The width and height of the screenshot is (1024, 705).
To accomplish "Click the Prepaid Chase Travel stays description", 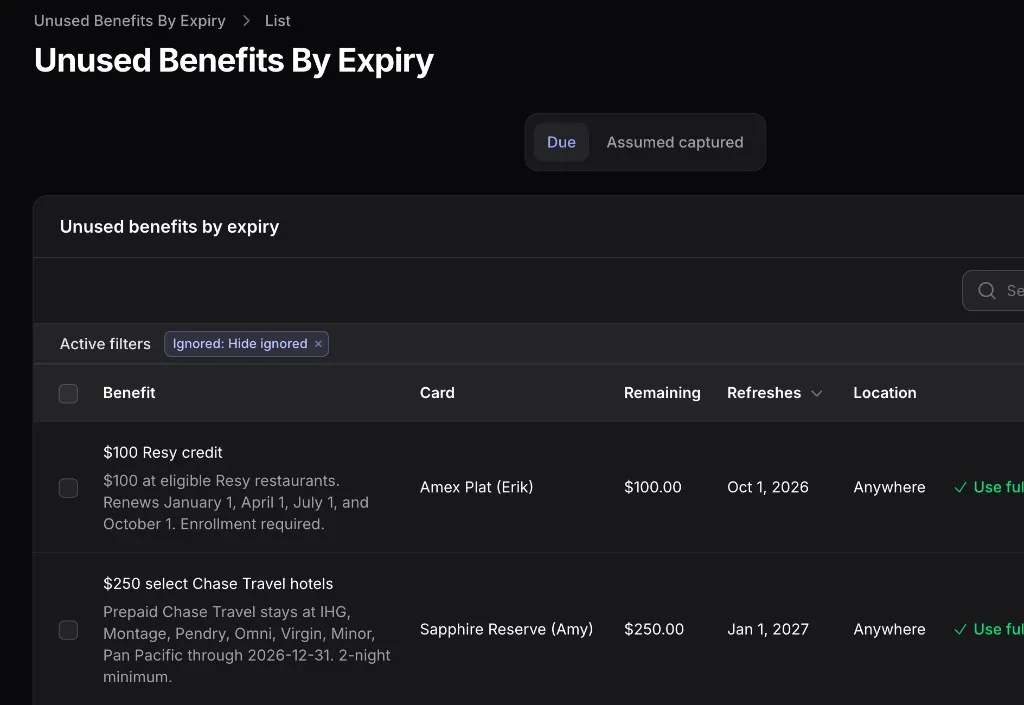I will pos(247,644).
